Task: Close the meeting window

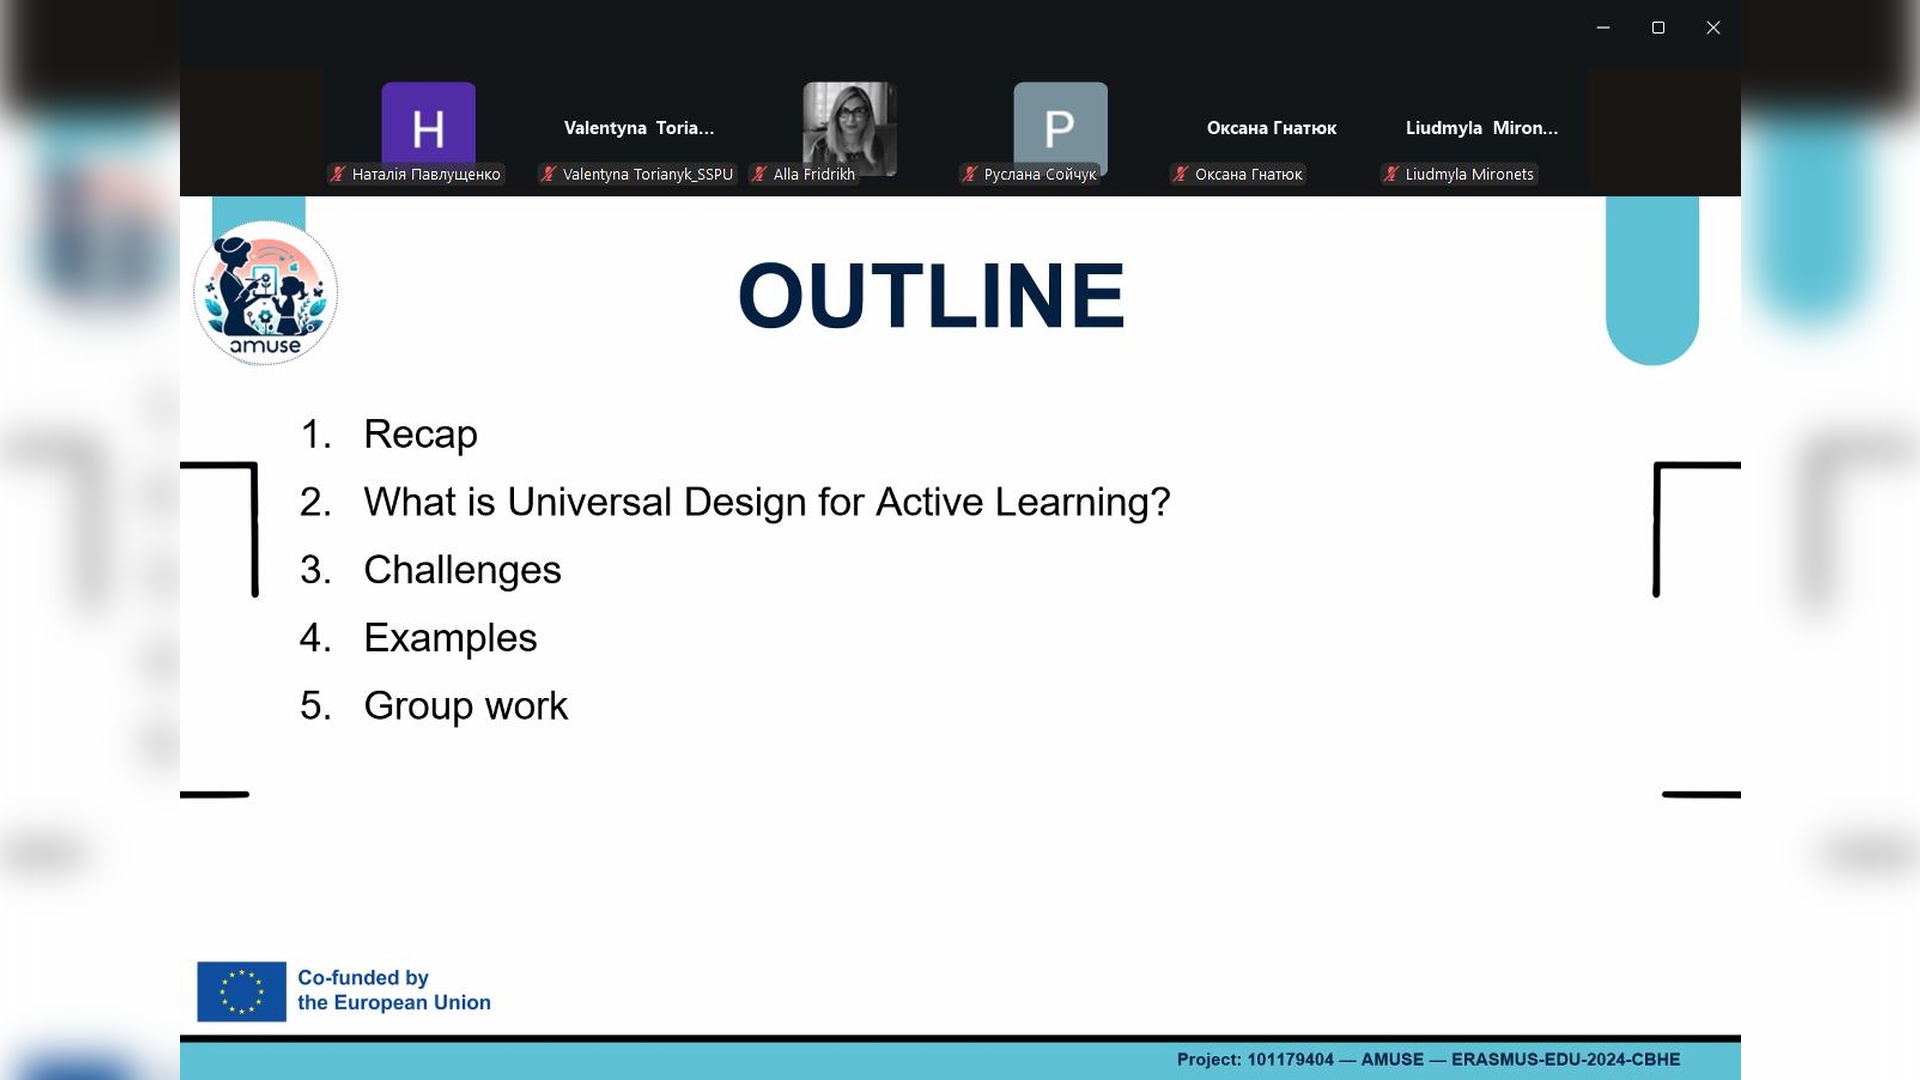Action: click(x=1713, y=28)
